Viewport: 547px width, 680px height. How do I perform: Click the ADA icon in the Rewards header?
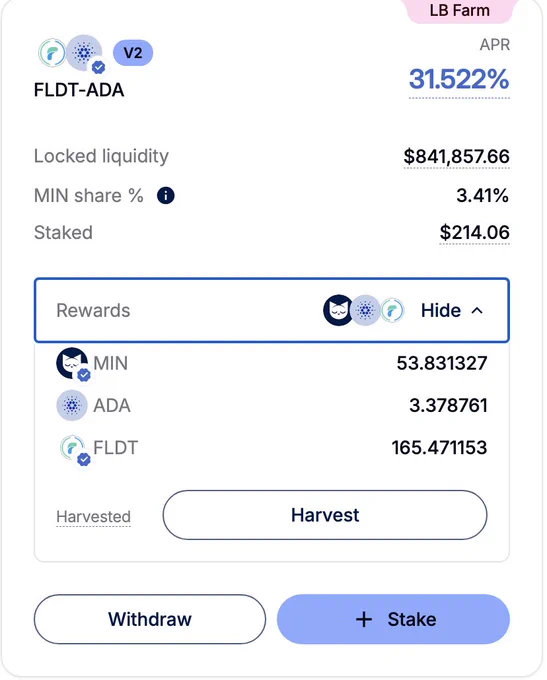[365, 311]
